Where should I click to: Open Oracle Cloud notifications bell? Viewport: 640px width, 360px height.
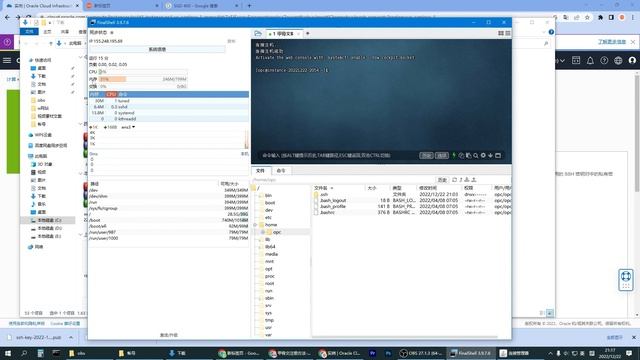coord(590,60)
